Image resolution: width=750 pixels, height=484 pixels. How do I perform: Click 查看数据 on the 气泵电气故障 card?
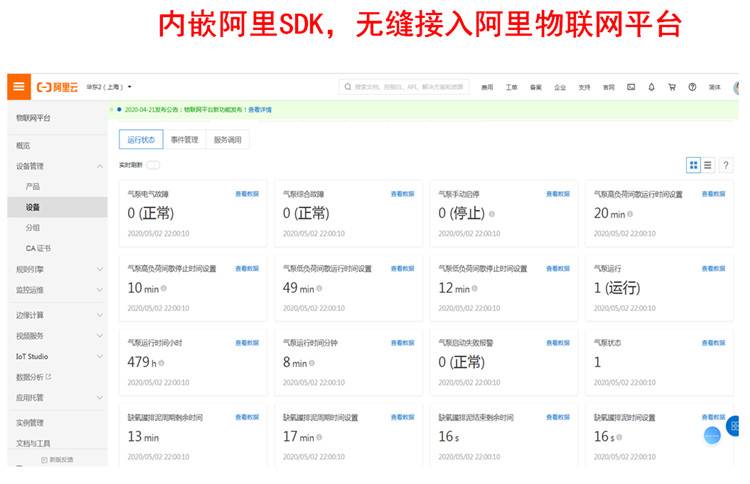coord(247,194)
